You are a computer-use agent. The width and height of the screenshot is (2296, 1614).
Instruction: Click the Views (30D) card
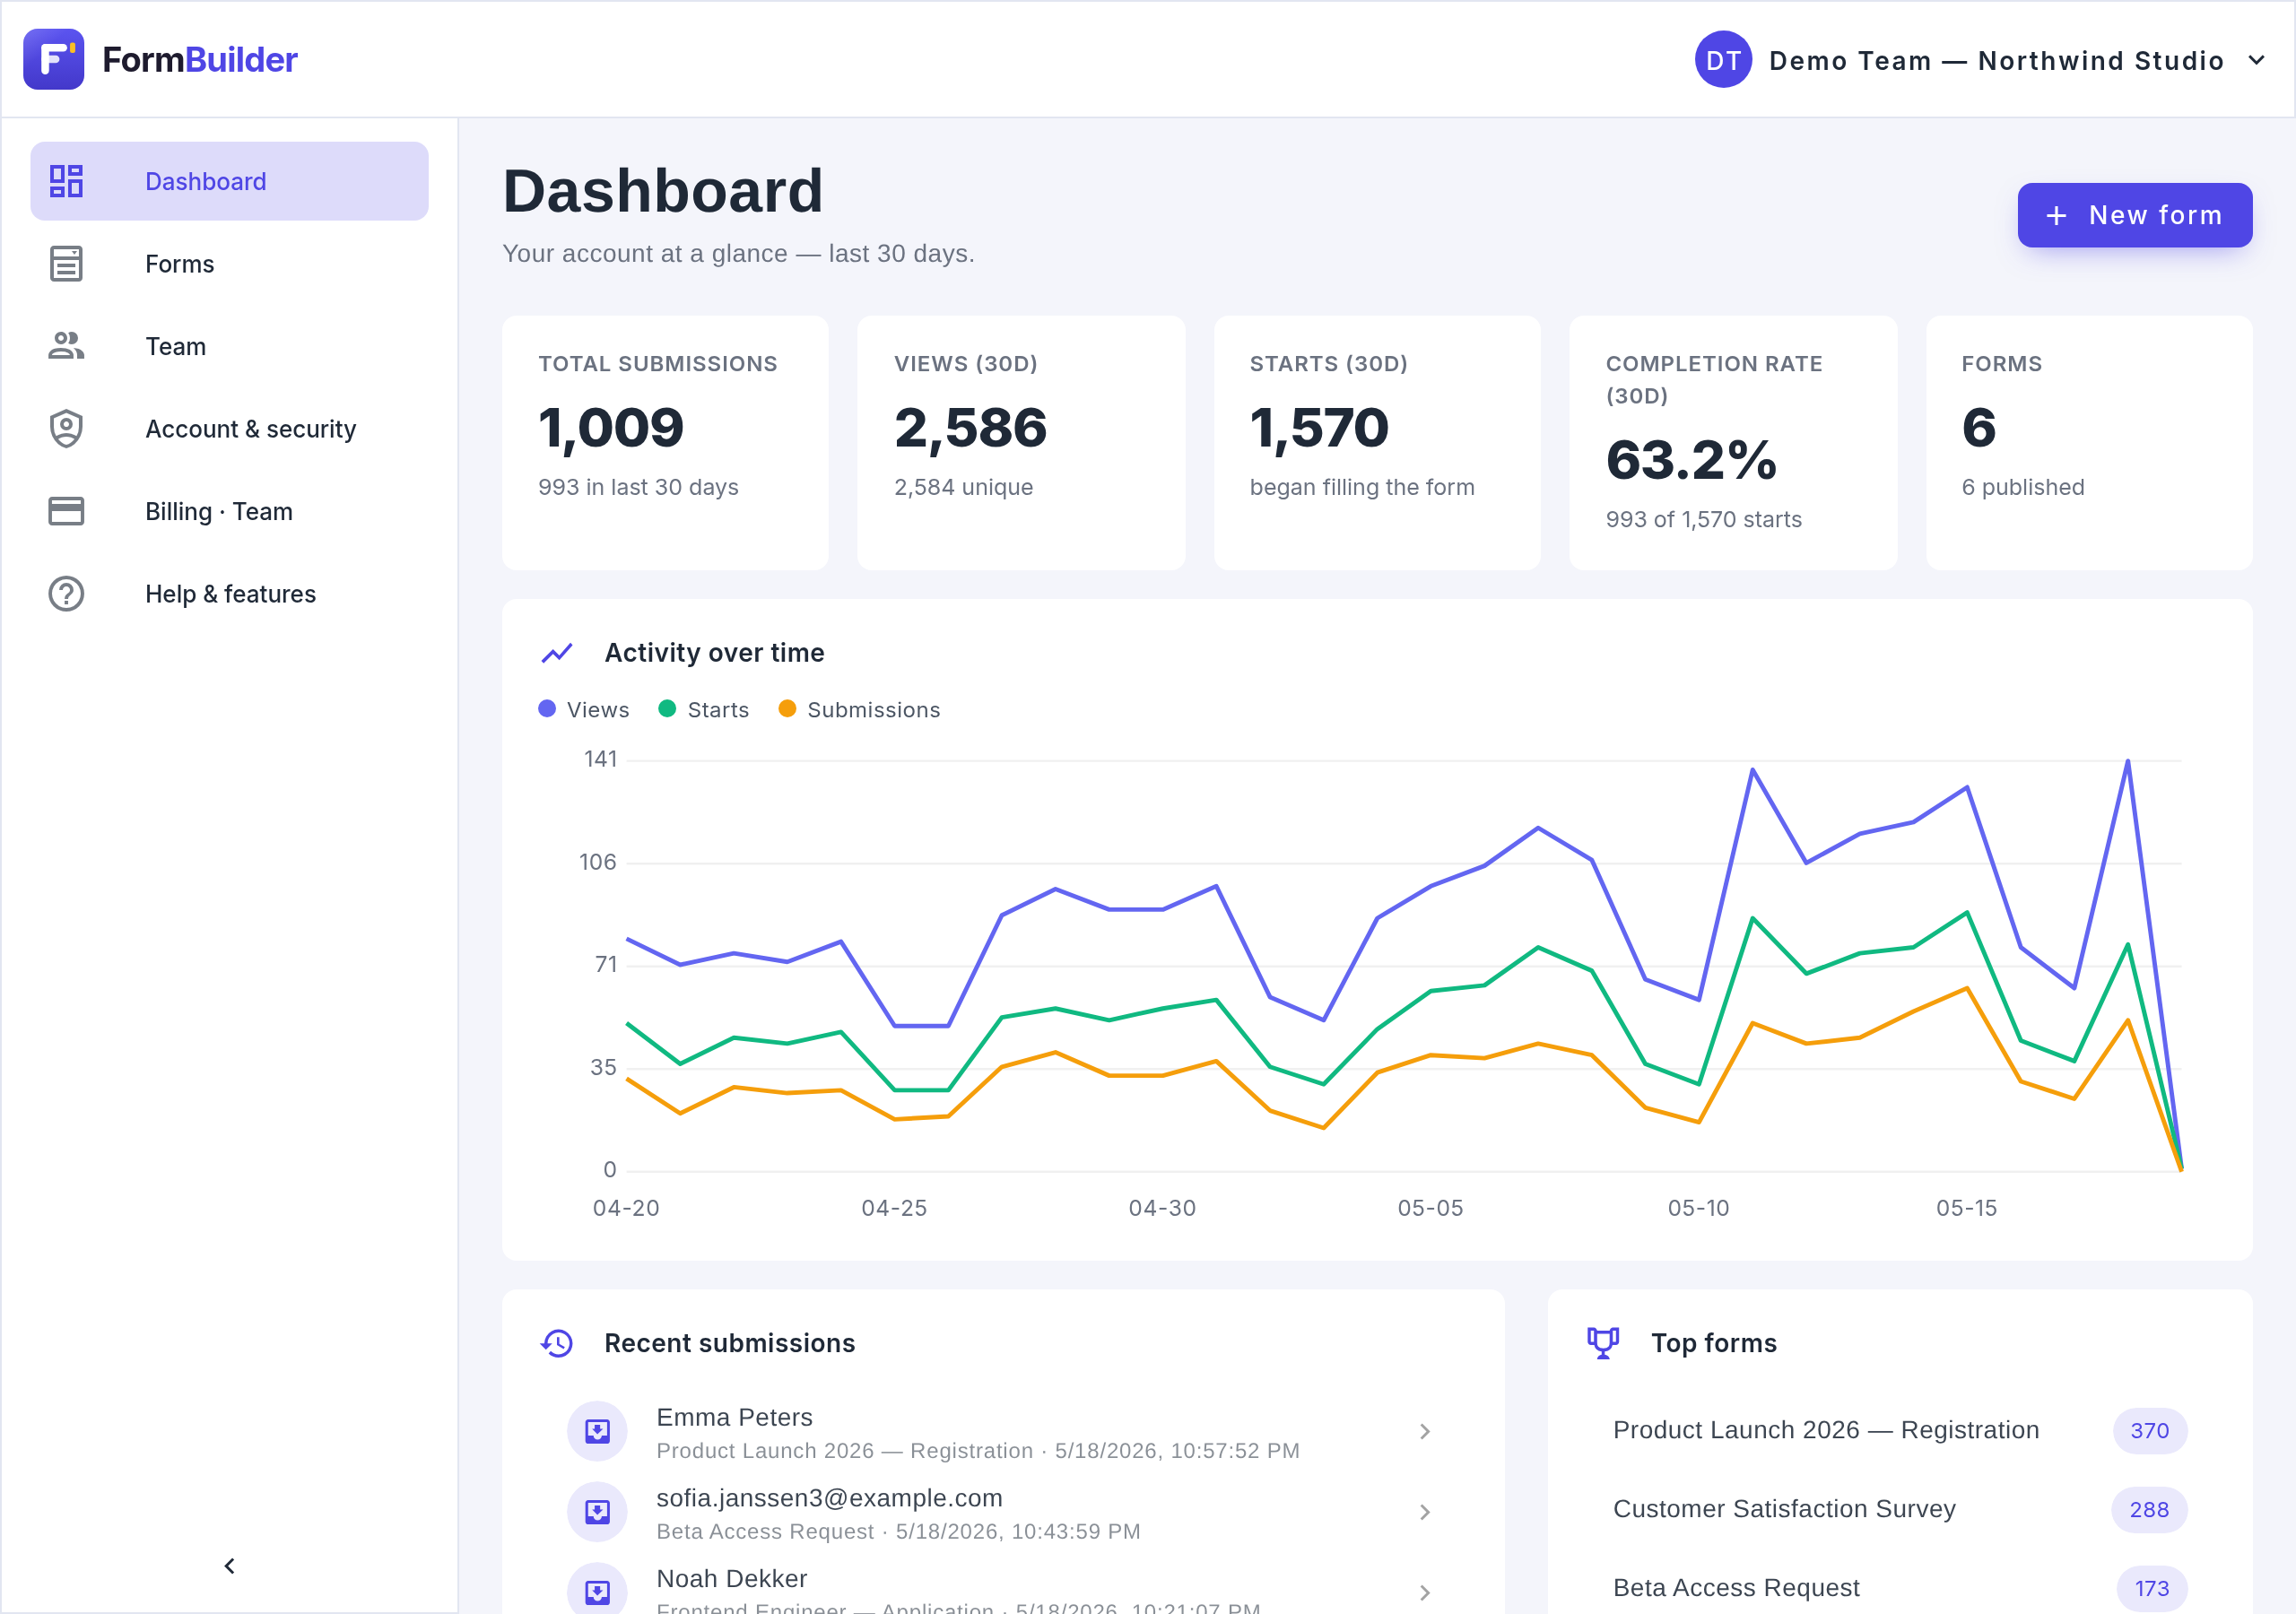click(x=1021, y=443)
